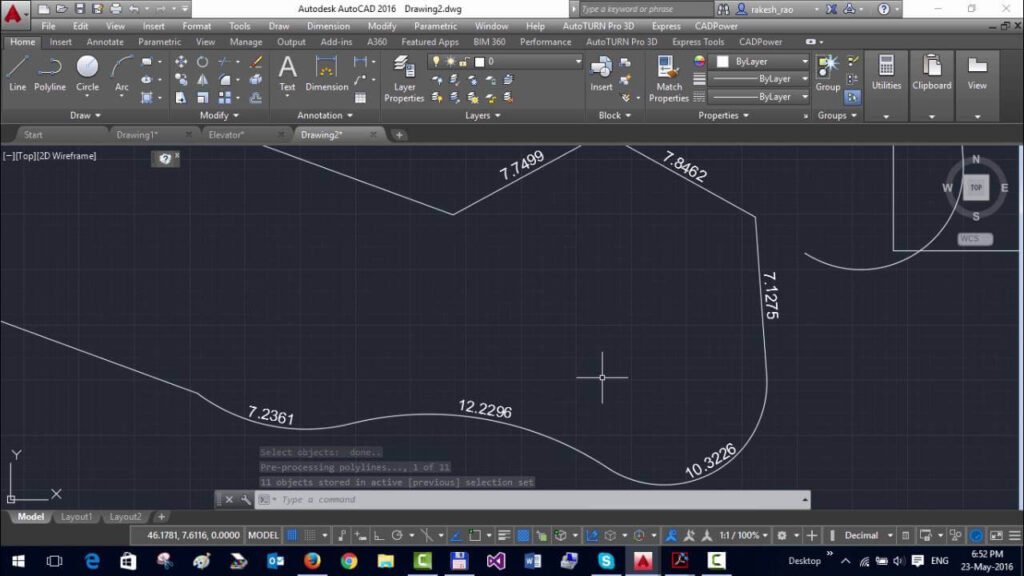
Task: Expand the Draw panel
Action: coord(85,116)
